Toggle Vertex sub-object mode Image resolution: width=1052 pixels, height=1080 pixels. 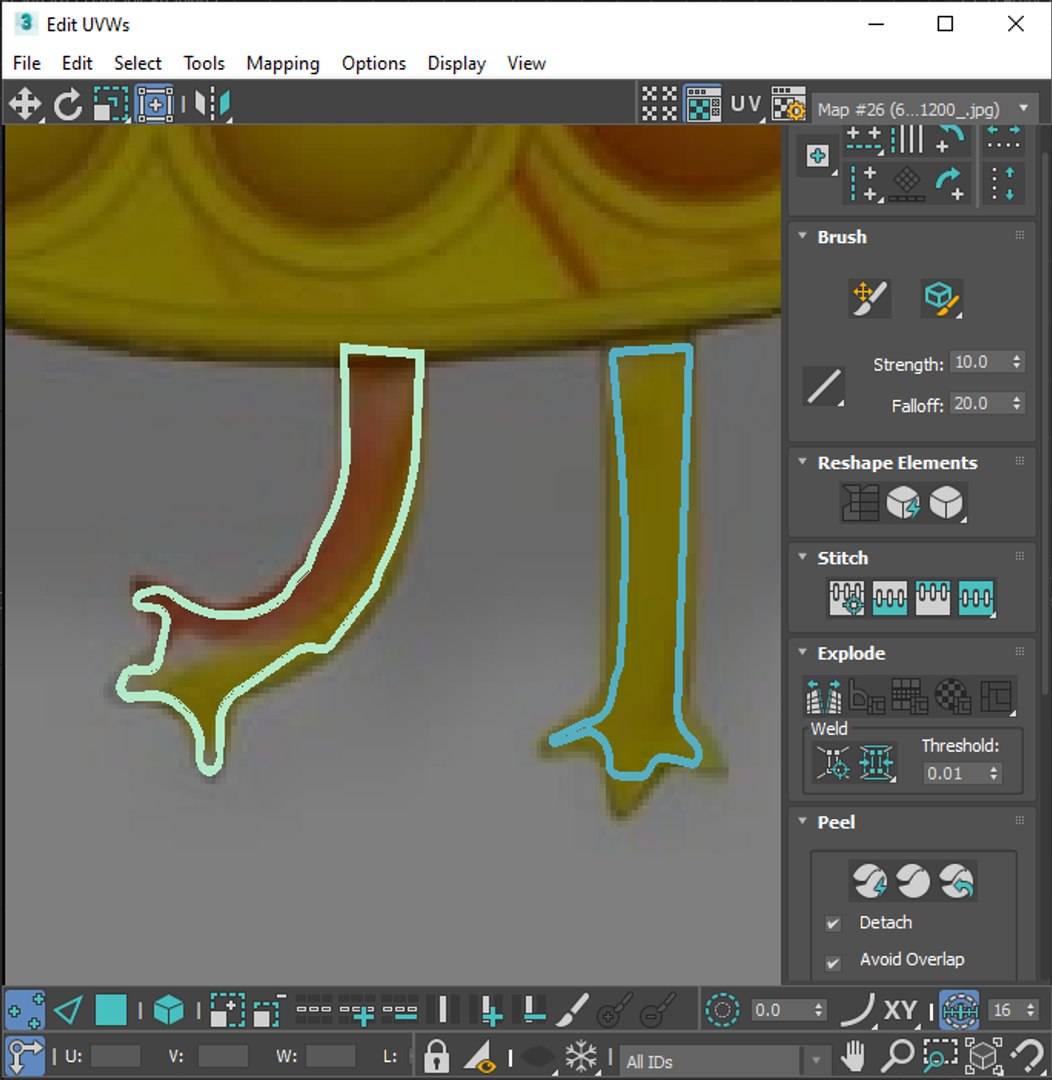(25, 1010)
